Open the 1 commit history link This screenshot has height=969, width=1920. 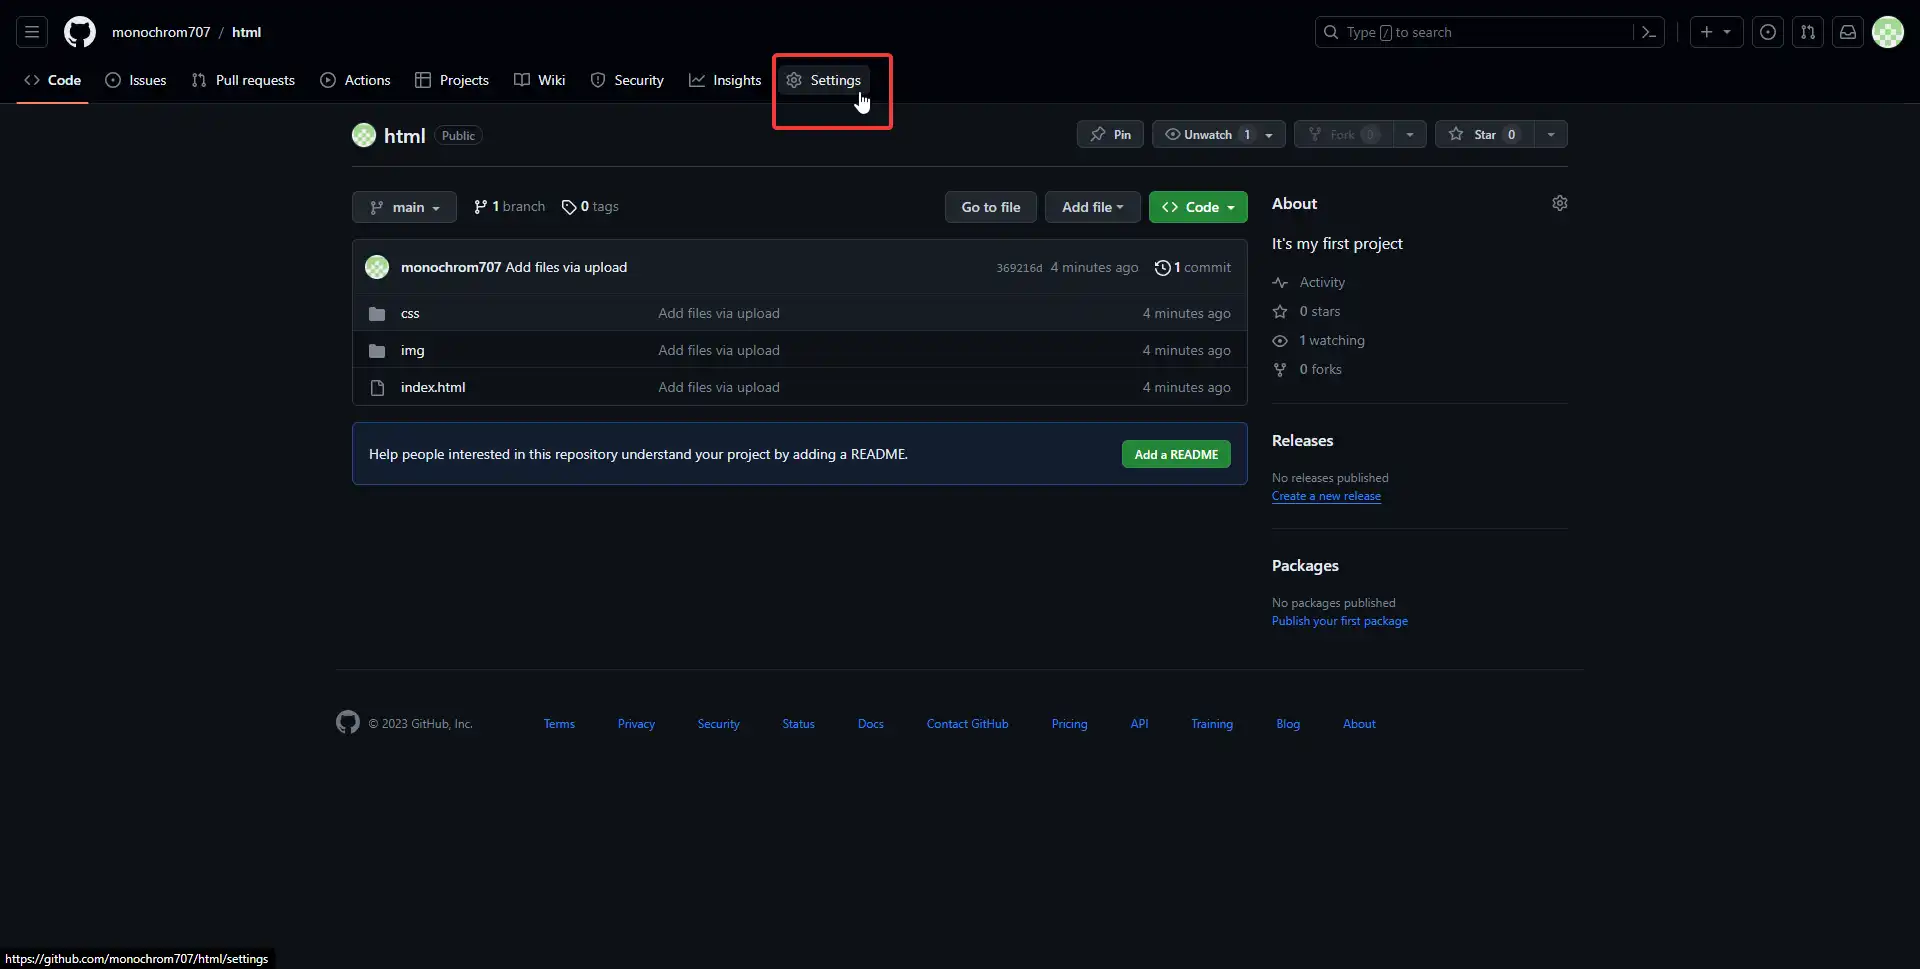pos(1193,267)
